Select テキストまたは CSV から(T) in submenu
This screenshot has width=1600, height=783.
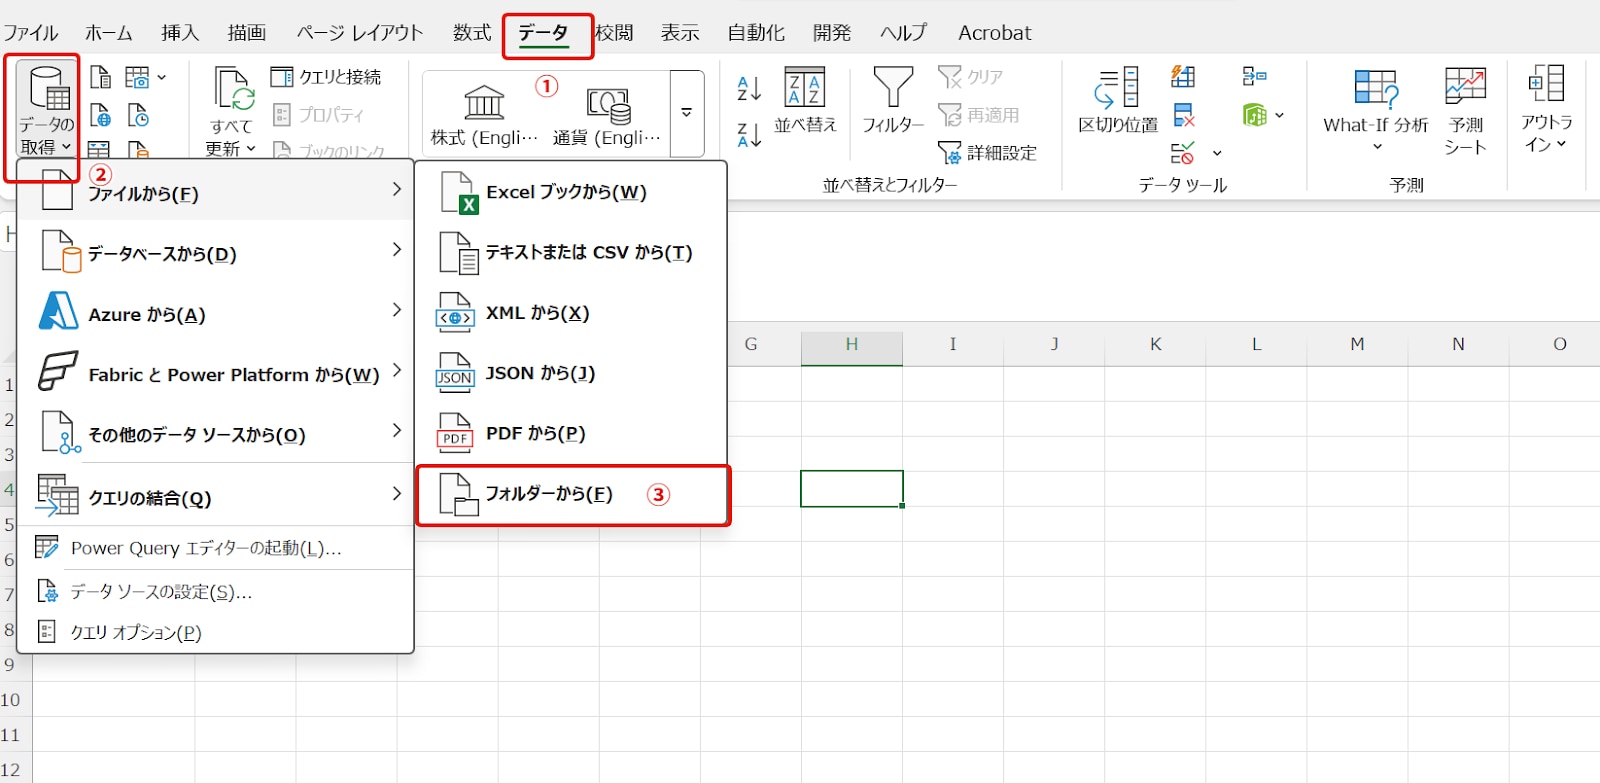tap(571, 252)
